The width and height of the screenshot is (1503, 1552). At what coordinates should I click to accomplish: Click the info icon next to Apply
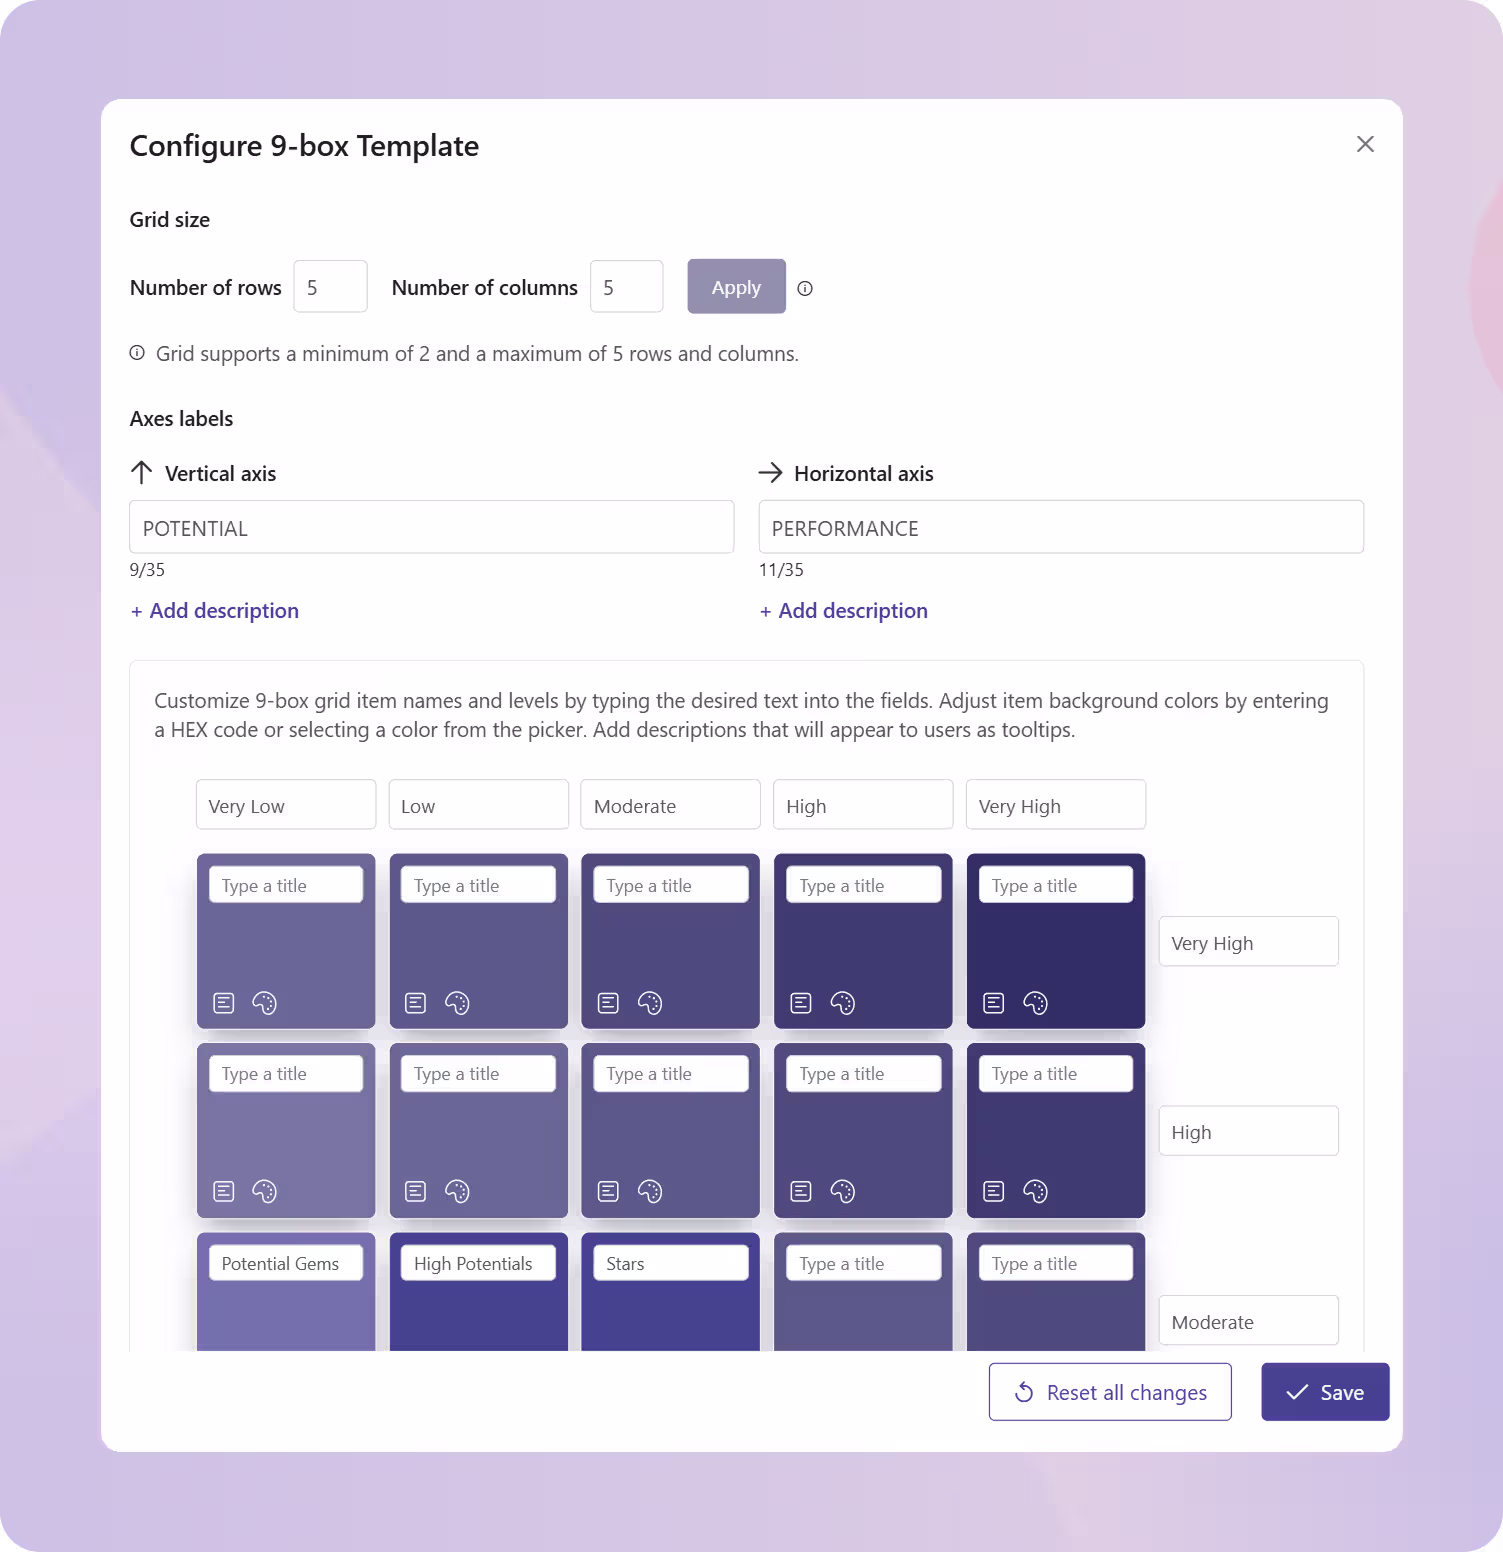coord(805,288)
